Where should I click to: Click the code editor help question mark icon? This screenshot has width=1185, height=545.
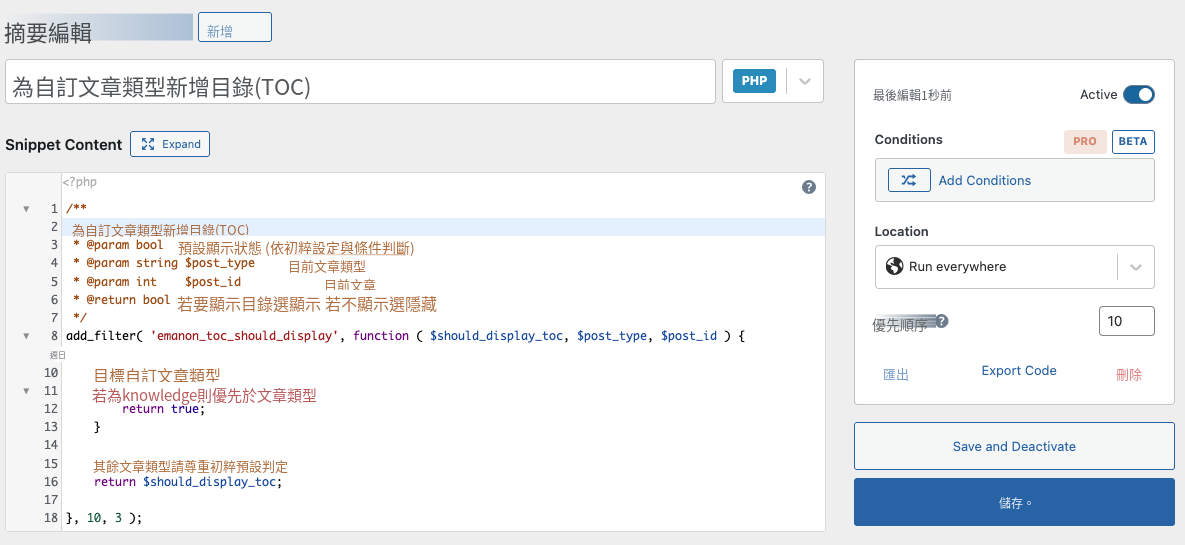tap(809, 187)
